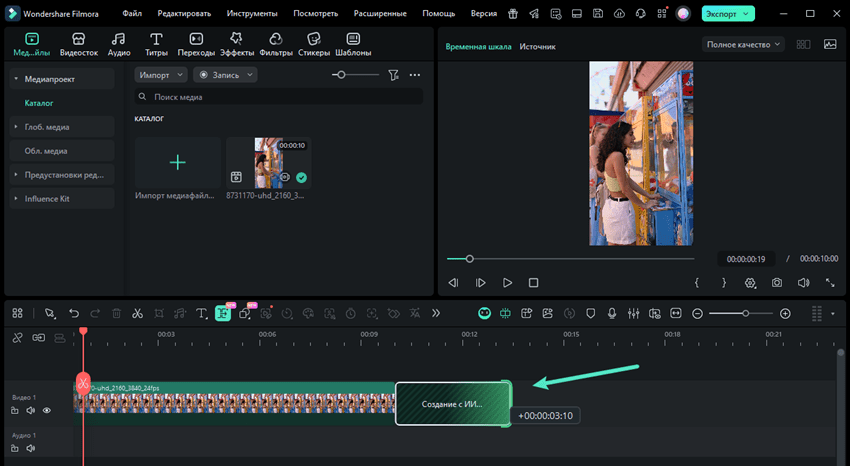
Task: Hide the Видео 1 track with eye icon
Action: 46,410
